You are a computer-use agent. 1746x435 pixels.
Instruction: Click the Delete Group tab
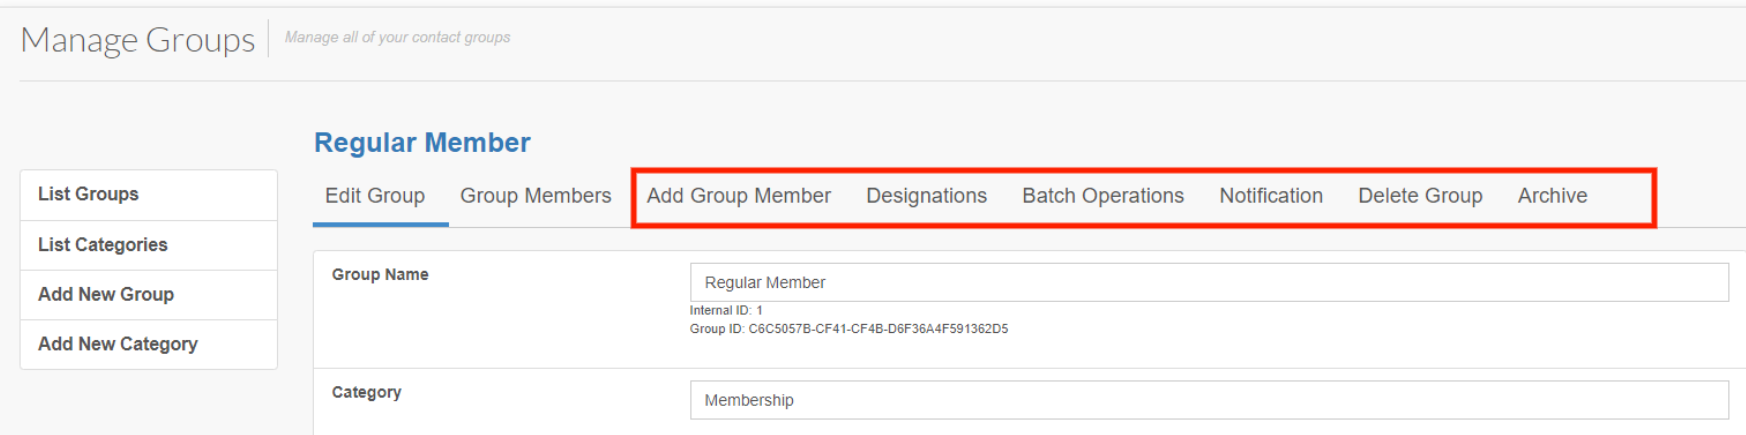point(1419,196)
